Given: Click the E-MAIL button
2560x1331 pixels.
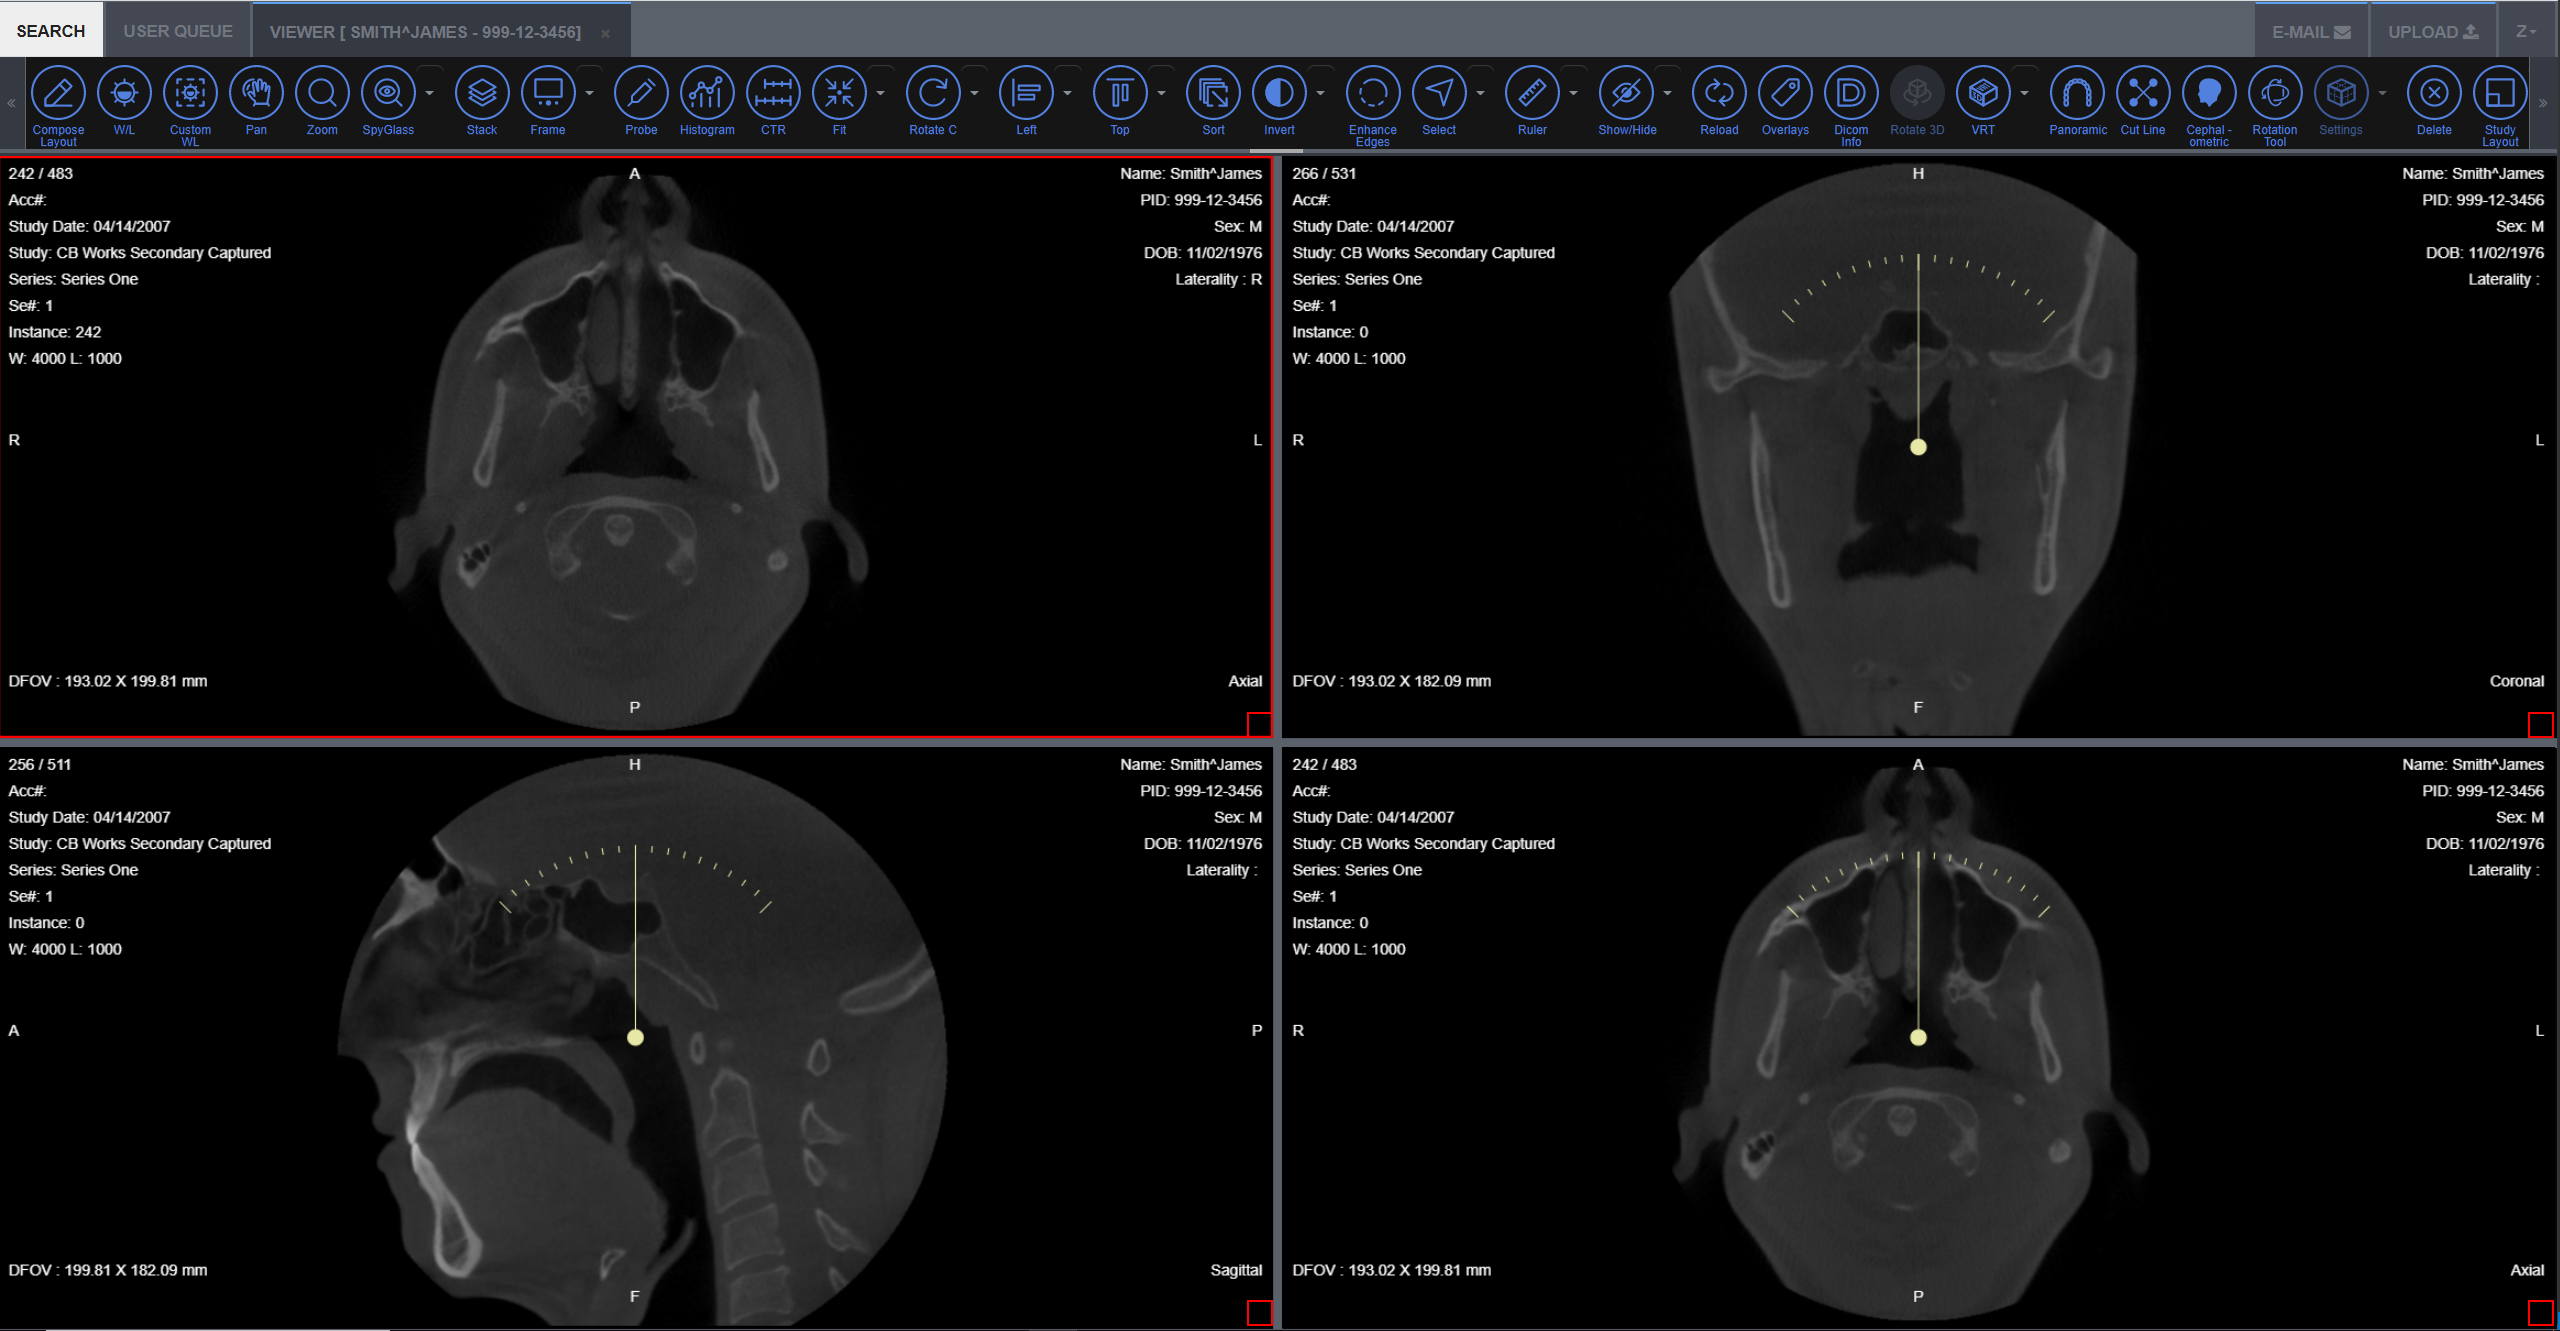Looking at the screenshot, I should pyautogui.click(x=2310, y=32).
